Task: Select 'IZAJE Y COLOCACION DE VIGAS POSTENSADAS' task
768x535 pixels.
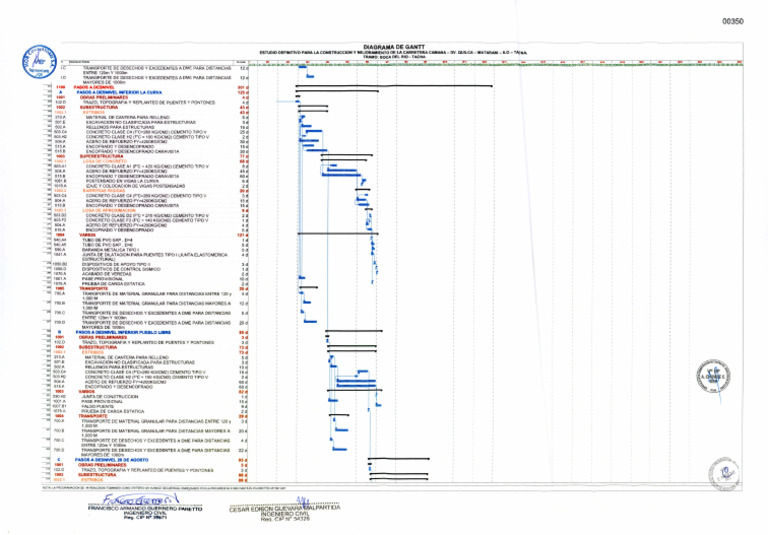Action: 136,186
